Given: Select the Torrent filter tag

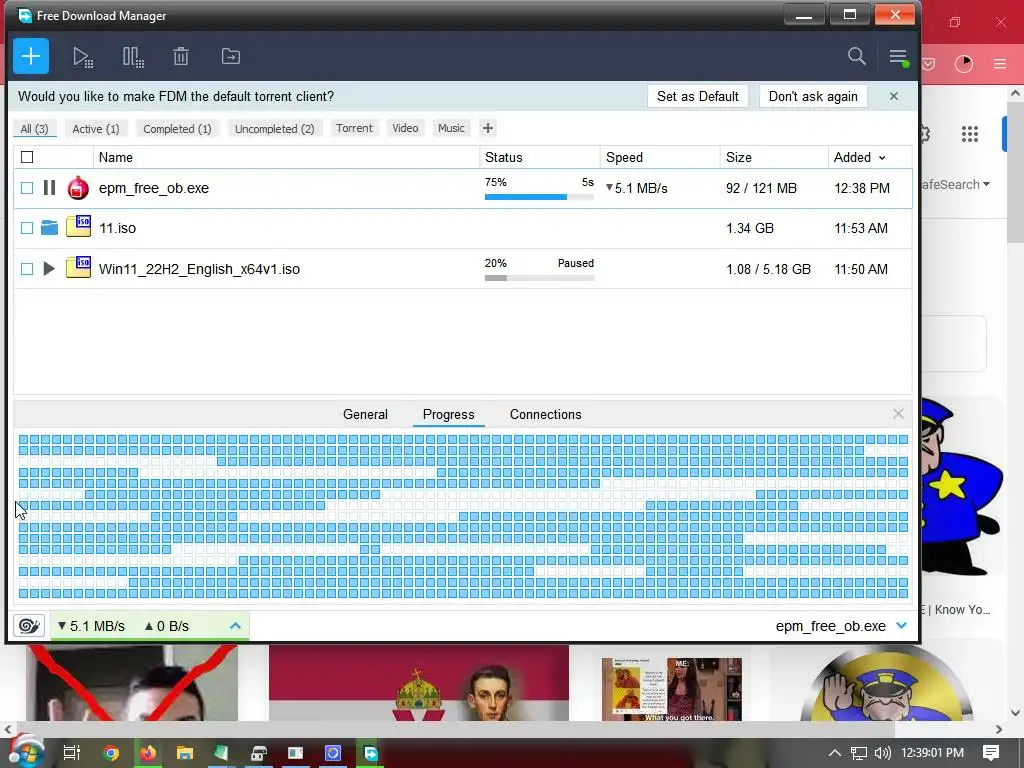Looking at the screenshot, I should coord(354,128).
